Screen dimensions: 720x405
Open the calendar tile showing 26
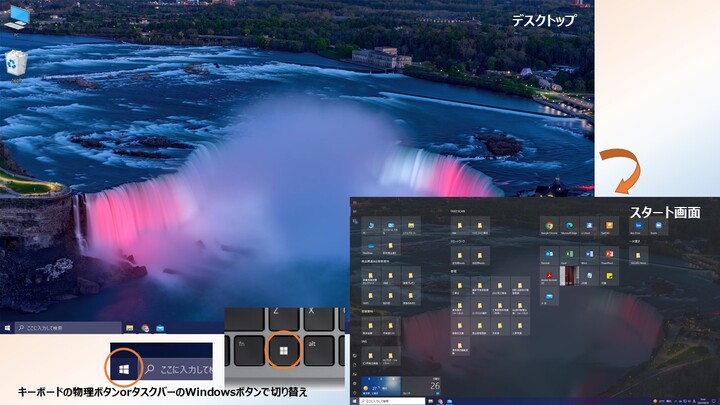[x=422, y=386]
